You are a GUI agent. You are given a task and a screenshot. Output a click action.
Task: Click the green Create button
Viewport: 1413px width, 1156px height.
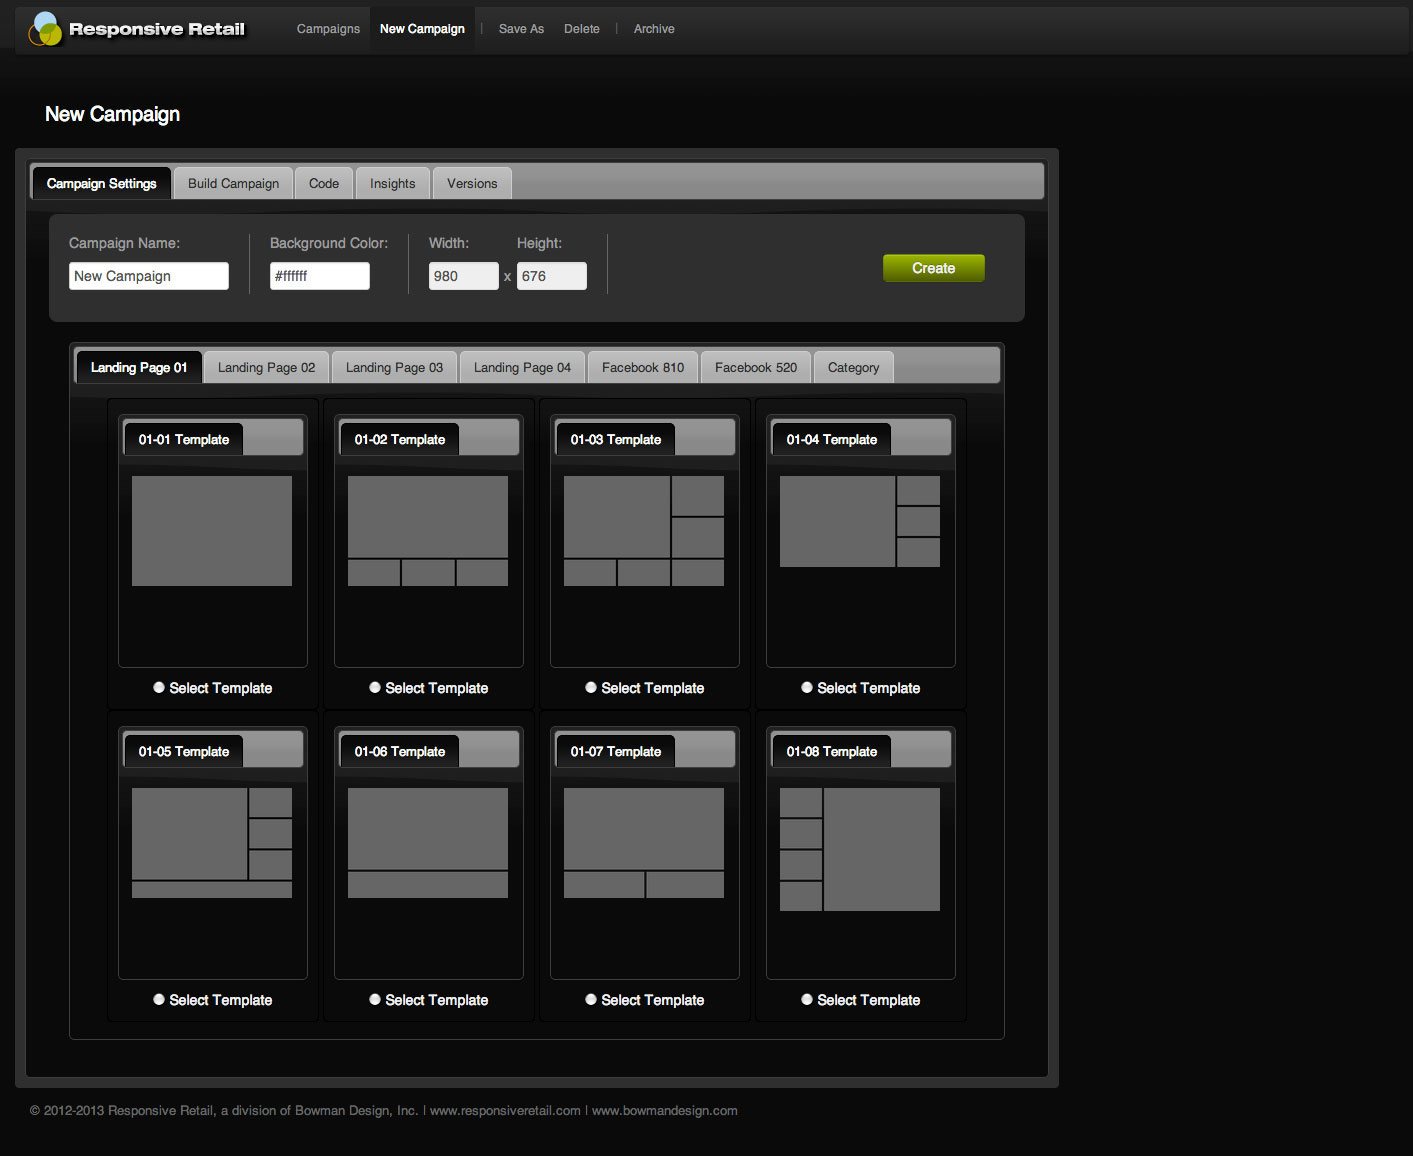[934, 268]
